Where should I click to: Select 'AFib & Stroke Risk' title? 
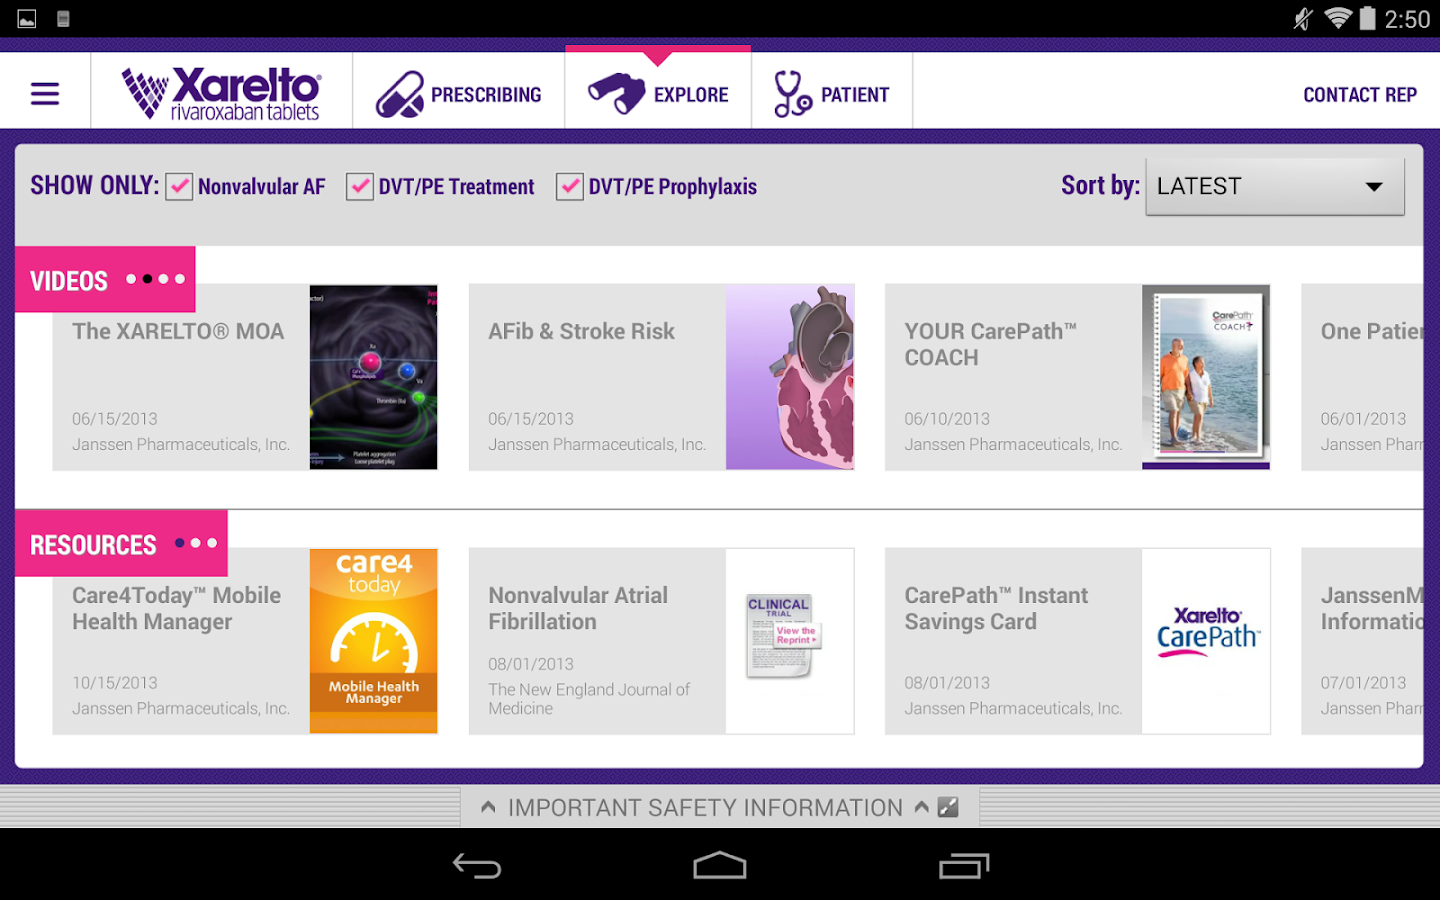[581, 331]
